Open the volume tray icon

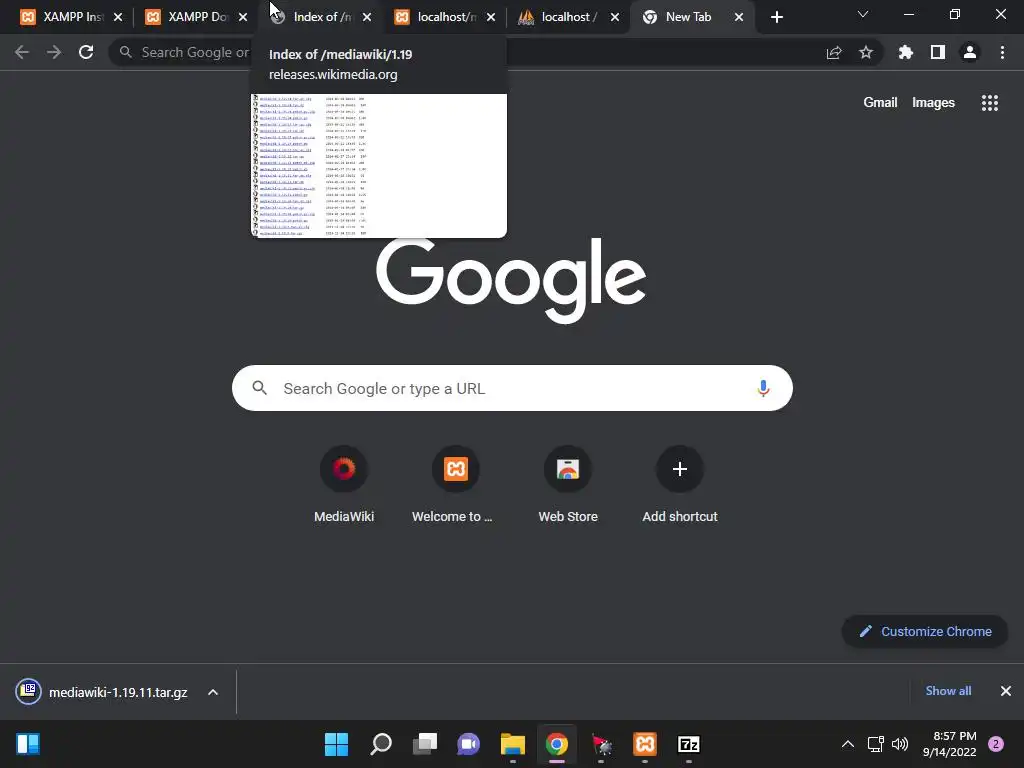pyautogui.click(x=900, y=744)
